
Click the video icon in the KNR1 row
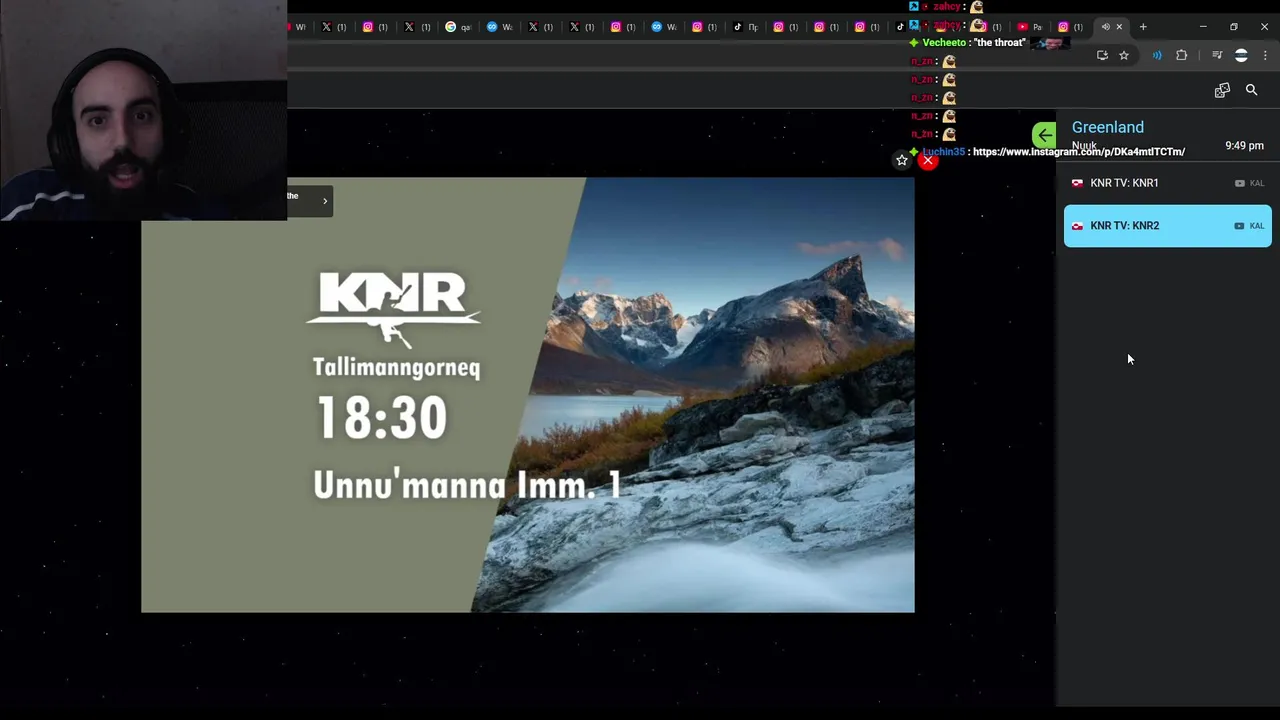tap(1240, 183)
